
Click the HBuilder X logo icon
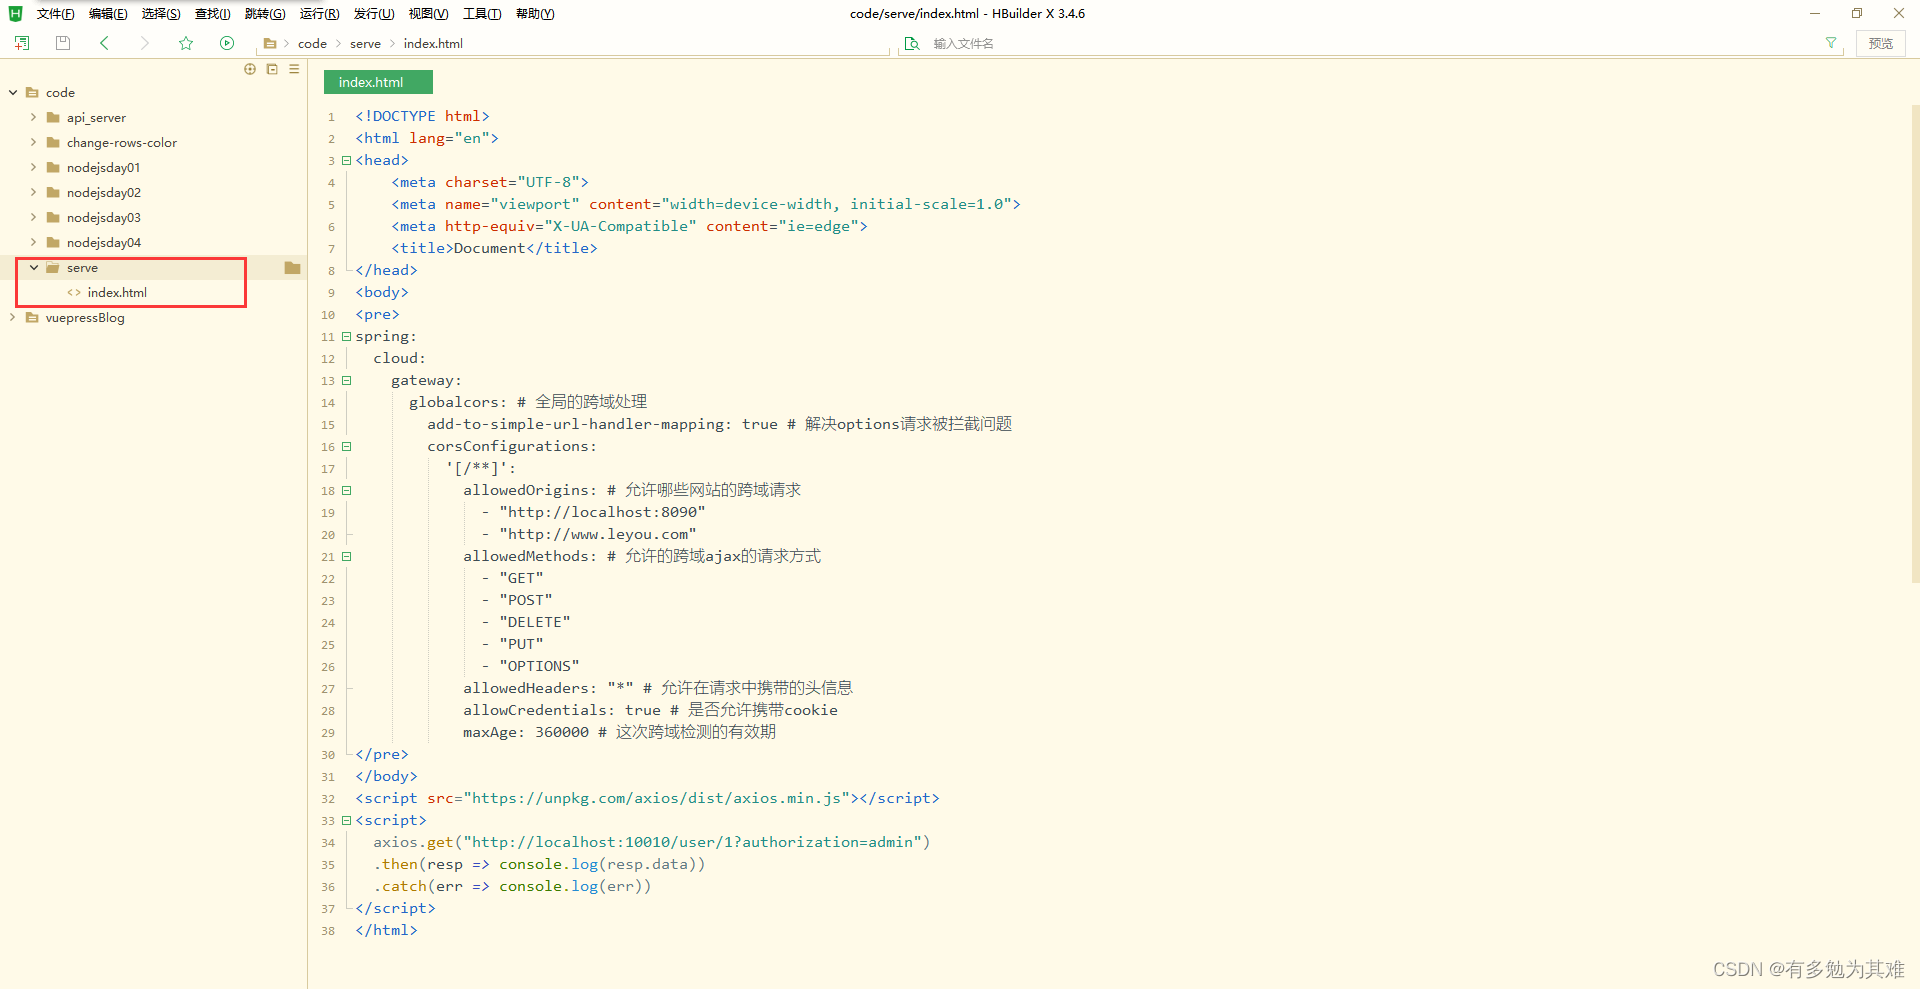tap(15, 13)
